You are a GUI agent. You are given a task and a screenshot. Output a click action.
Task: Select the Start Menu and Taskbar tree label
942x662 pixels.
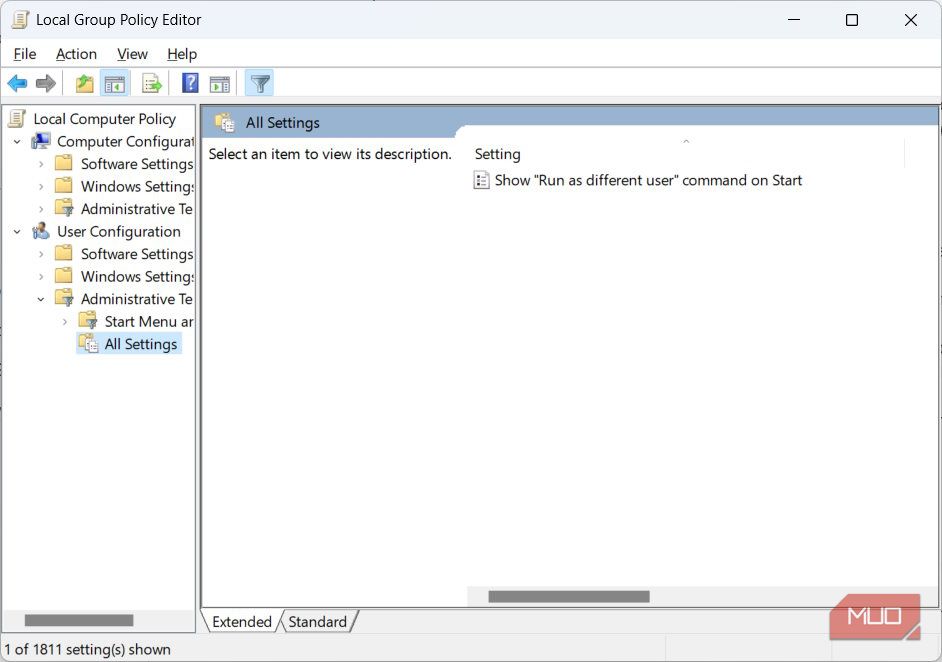(149, 321)
